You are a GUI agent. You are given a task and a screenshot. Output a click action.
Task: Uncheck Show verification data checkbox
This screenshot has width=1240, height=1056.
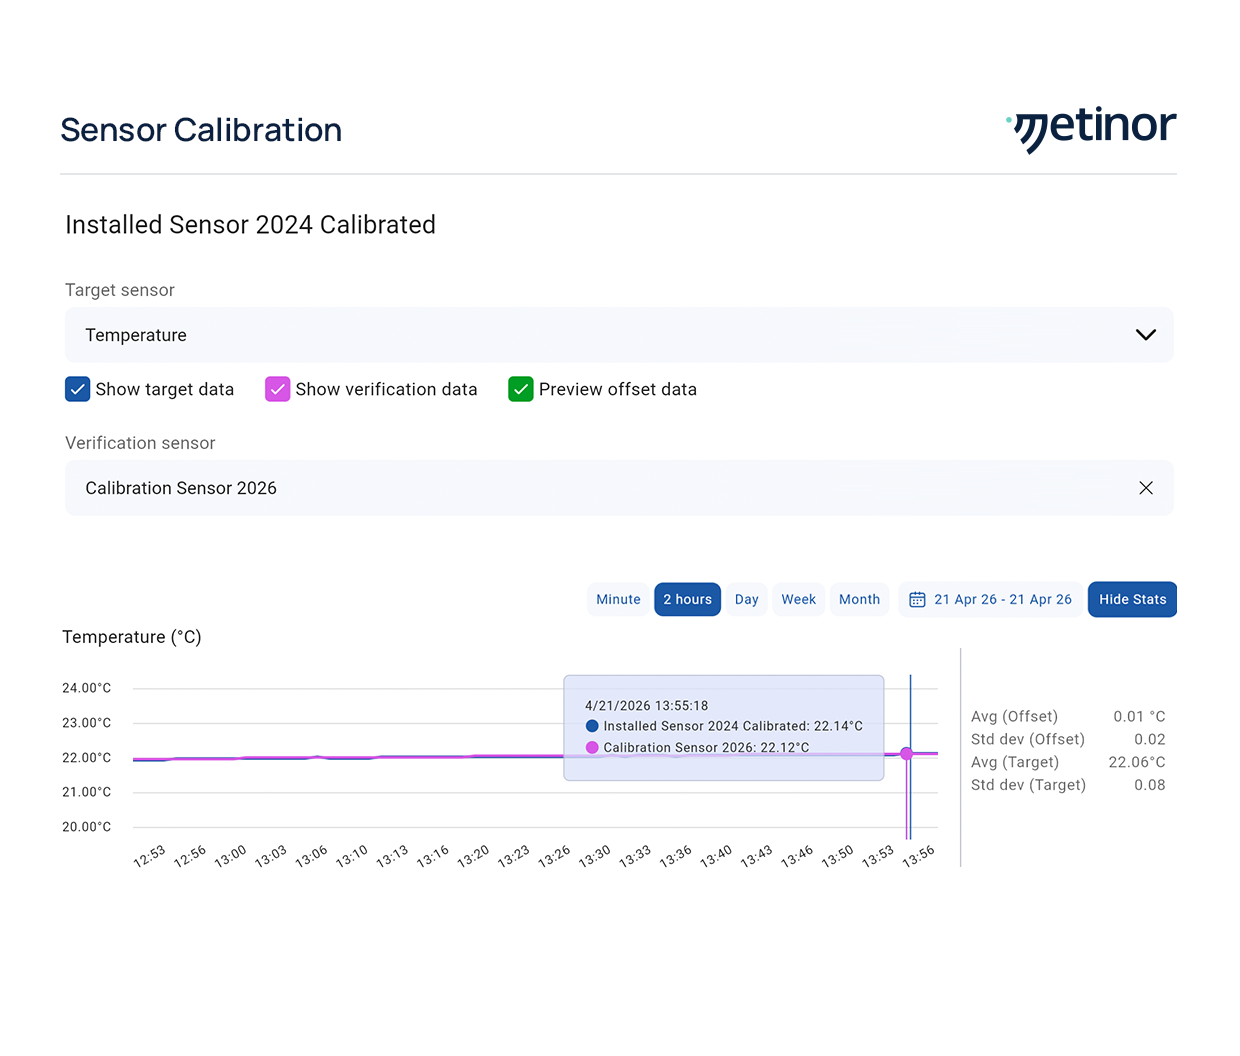tap(277, 389)
